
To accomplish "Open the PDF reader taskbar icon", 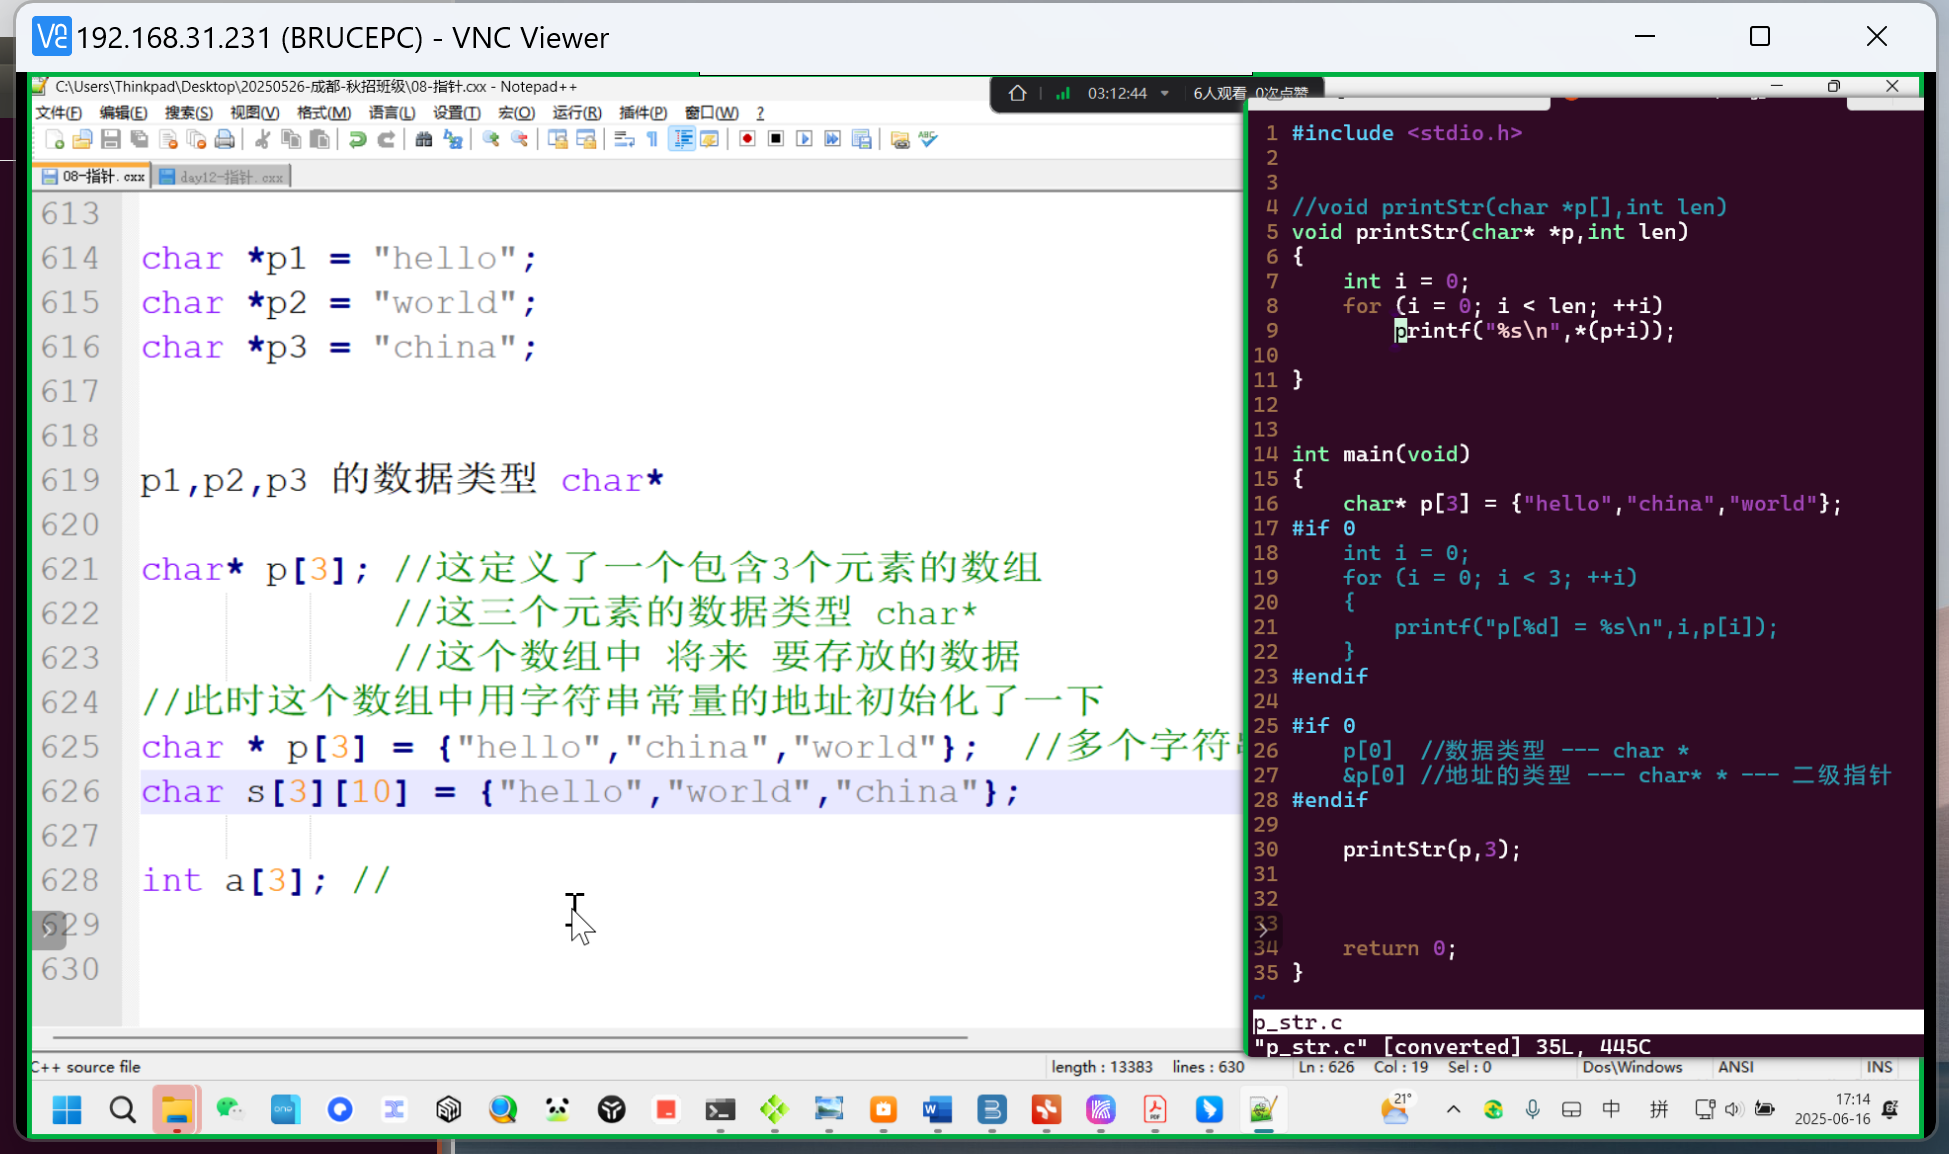I will click(1155, 1110).
